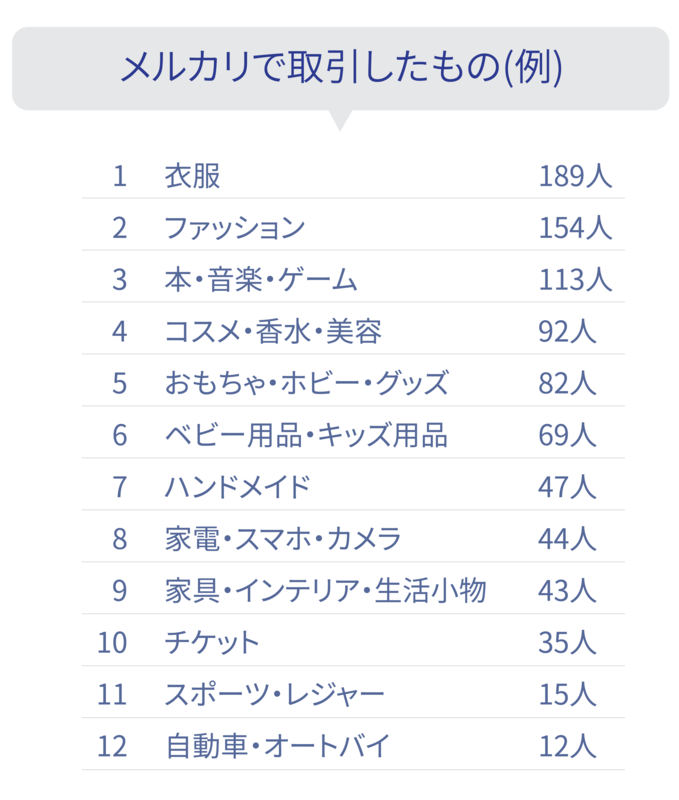Select the 家電・スマホ・カメラ row label
The image size is (679, 800).
[x=283, y=539]
